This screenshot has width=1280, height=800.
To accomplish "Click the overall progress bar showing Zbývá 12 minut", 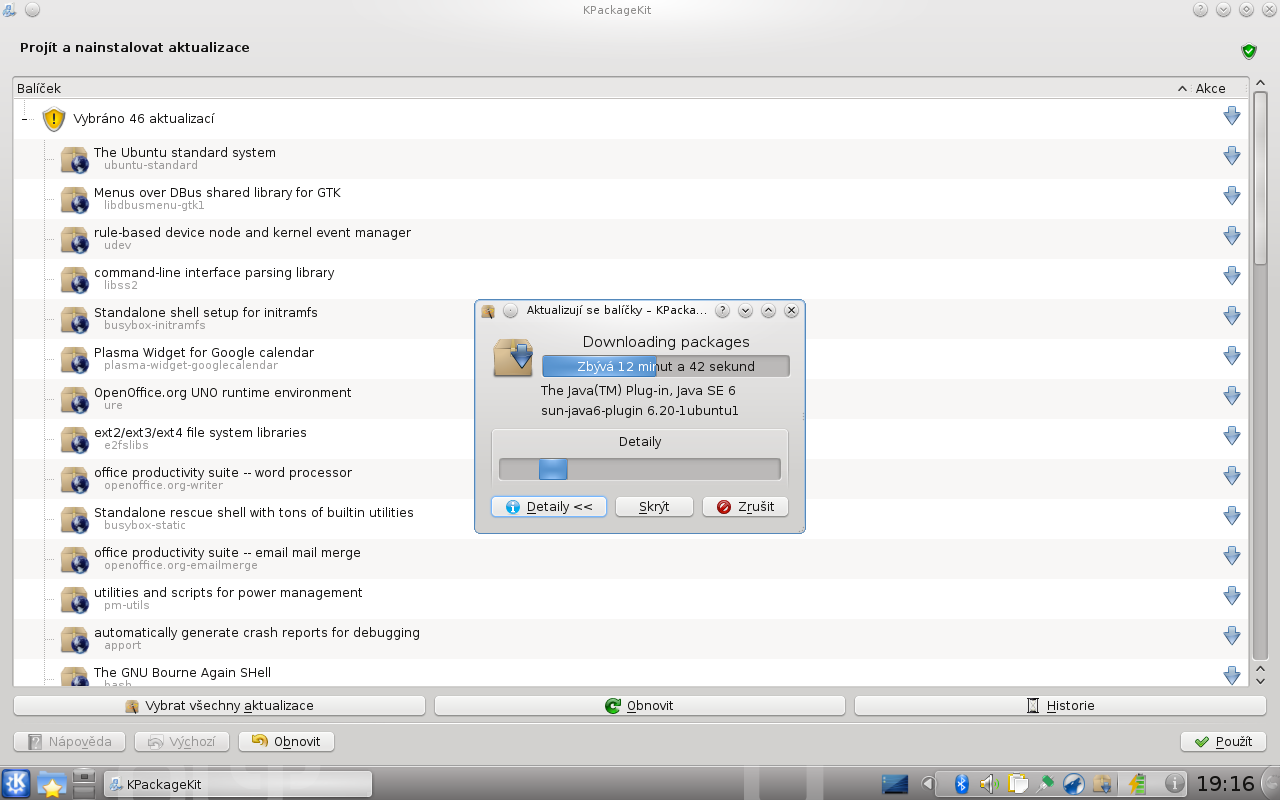I will [666, 366].
